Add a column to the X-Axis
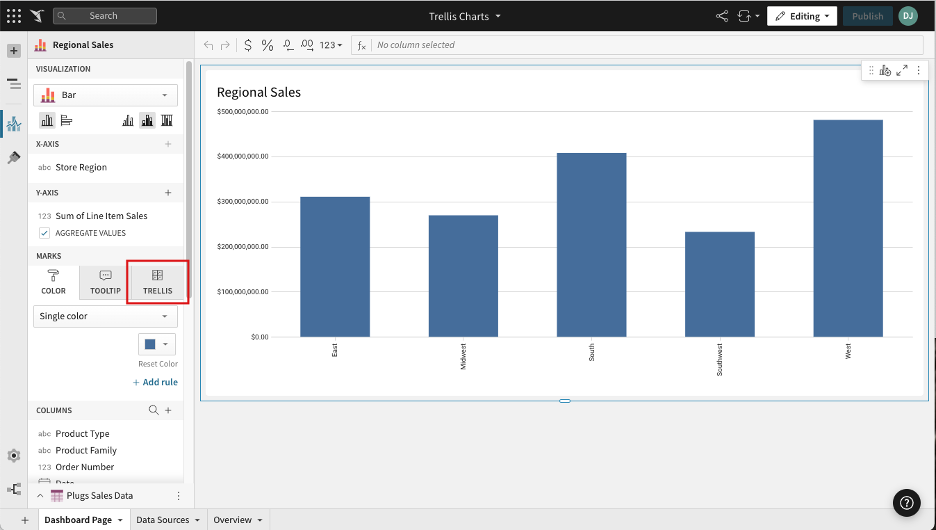The height and width of the screenshot is (530, 936). [168, 144]
